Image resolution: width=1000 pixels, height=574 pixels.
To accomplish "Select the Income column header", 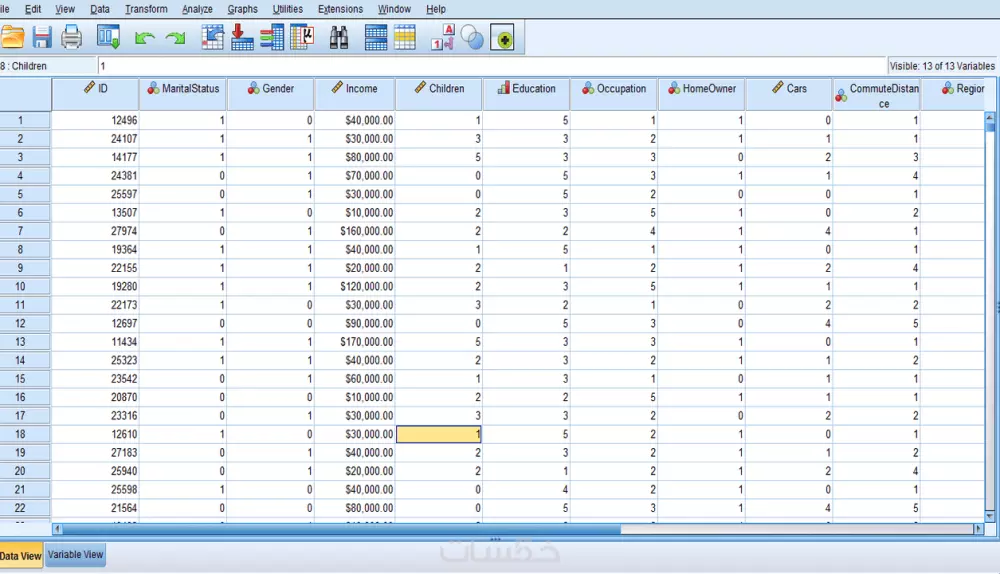I will coord(355,94).
